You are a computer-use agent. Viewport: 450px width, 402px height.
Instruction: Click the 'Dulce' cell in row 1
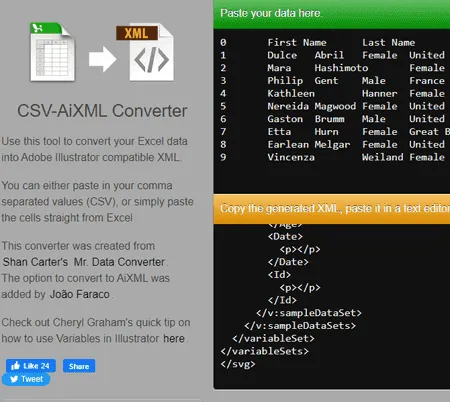[282, 55]
